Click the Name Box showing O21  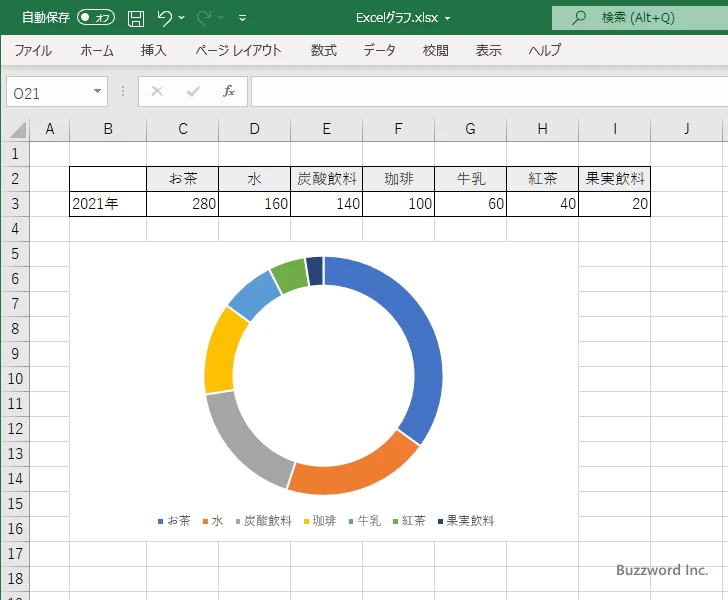pyautogui.click(x=49, y=92)
